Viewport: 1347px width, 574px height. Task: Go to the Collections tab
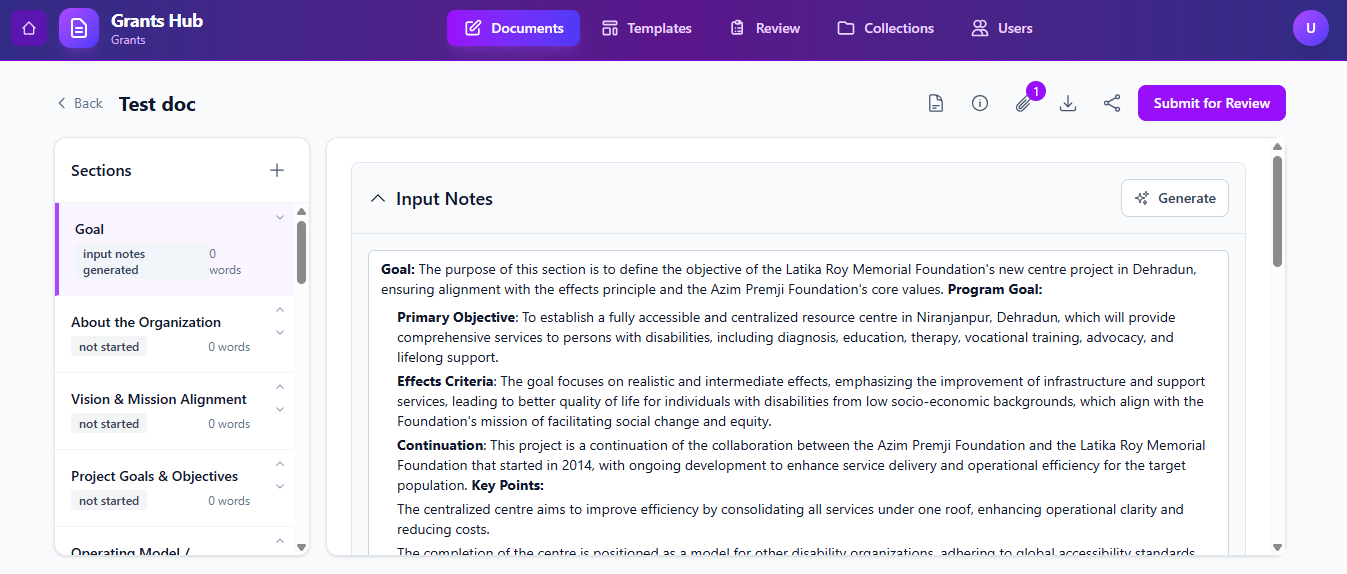coord(885,28)
